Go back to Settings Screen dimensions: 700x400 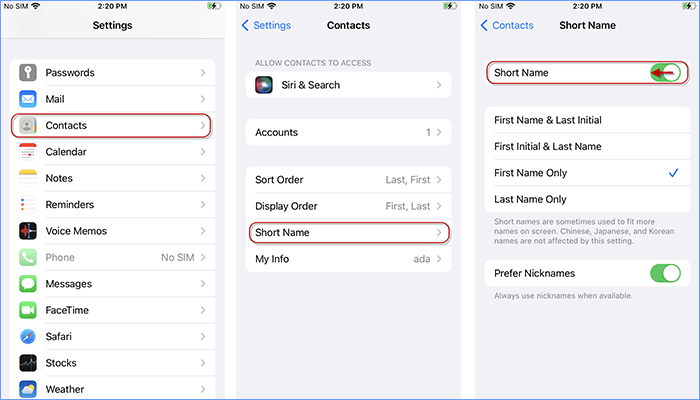pyautogui.click(x=267, y=25)
